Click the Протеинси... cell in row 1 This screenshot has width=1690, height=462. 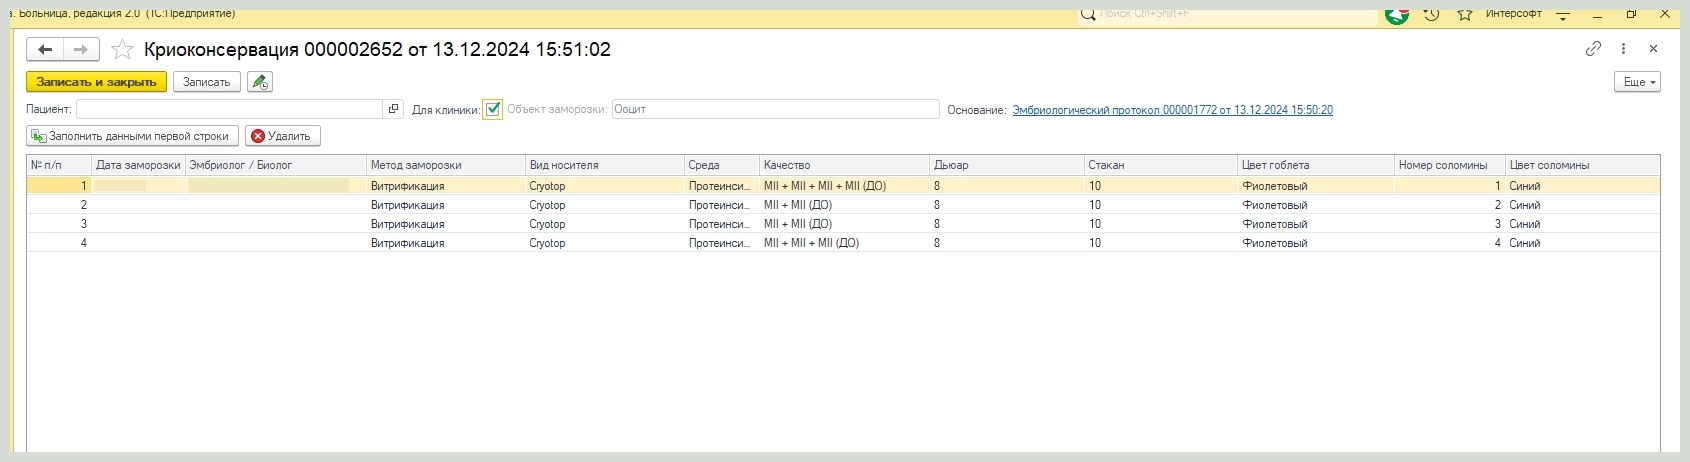tap(720, 186)
